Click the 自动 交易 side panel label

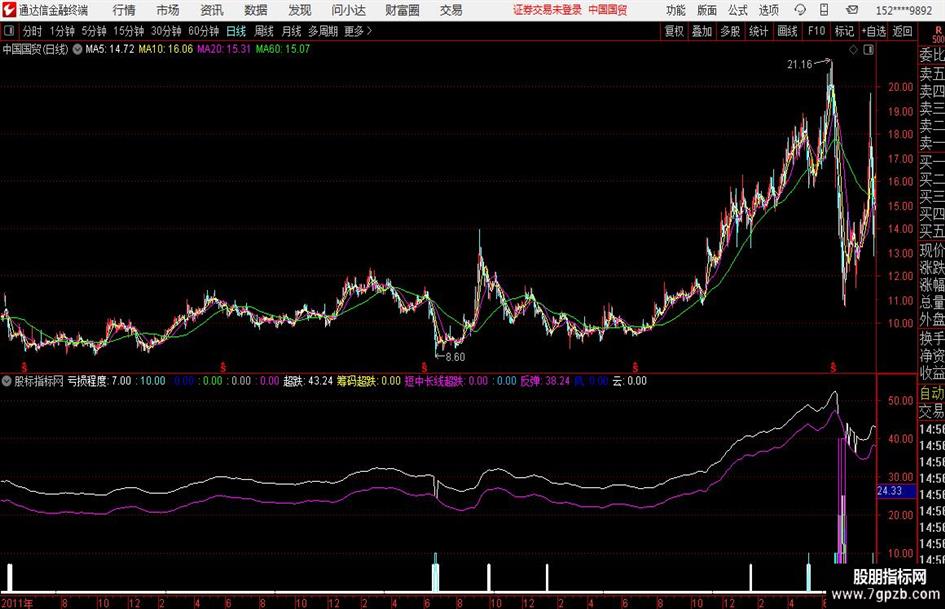click(932, 402)
